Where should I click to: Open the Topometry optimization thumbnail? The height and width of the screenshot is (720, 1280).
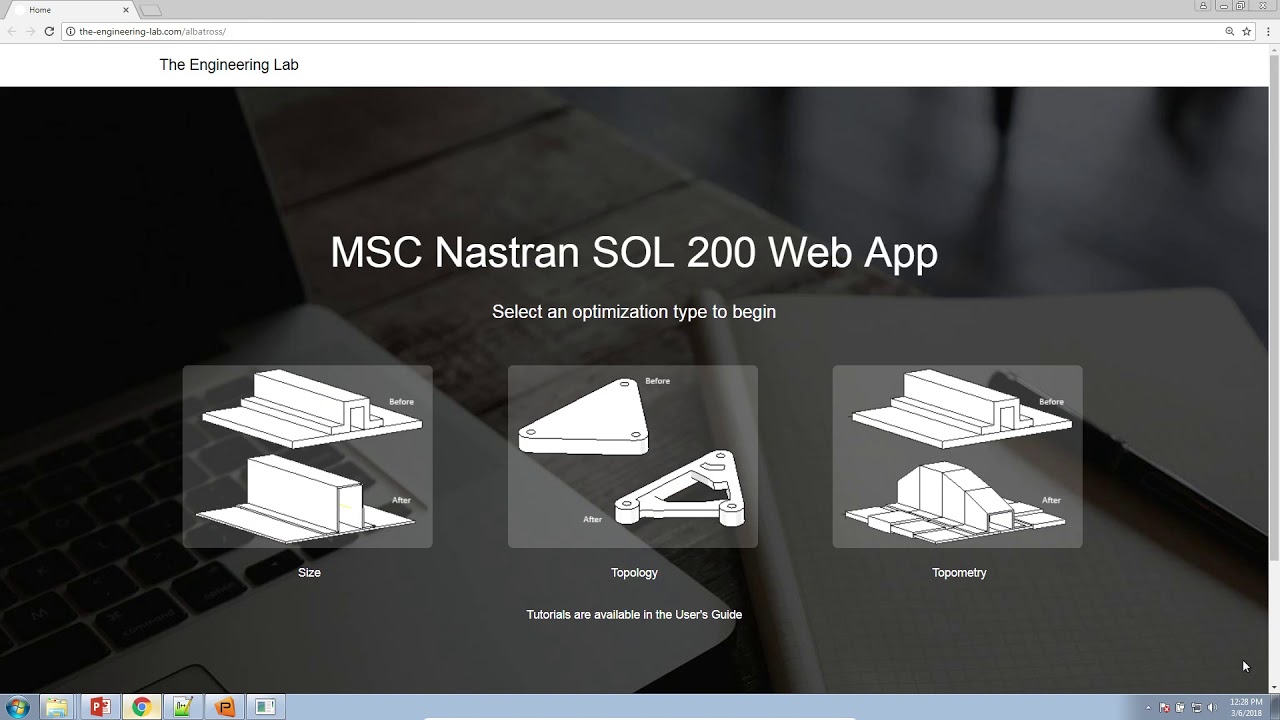pyautogui.click(x=957, y=456)
